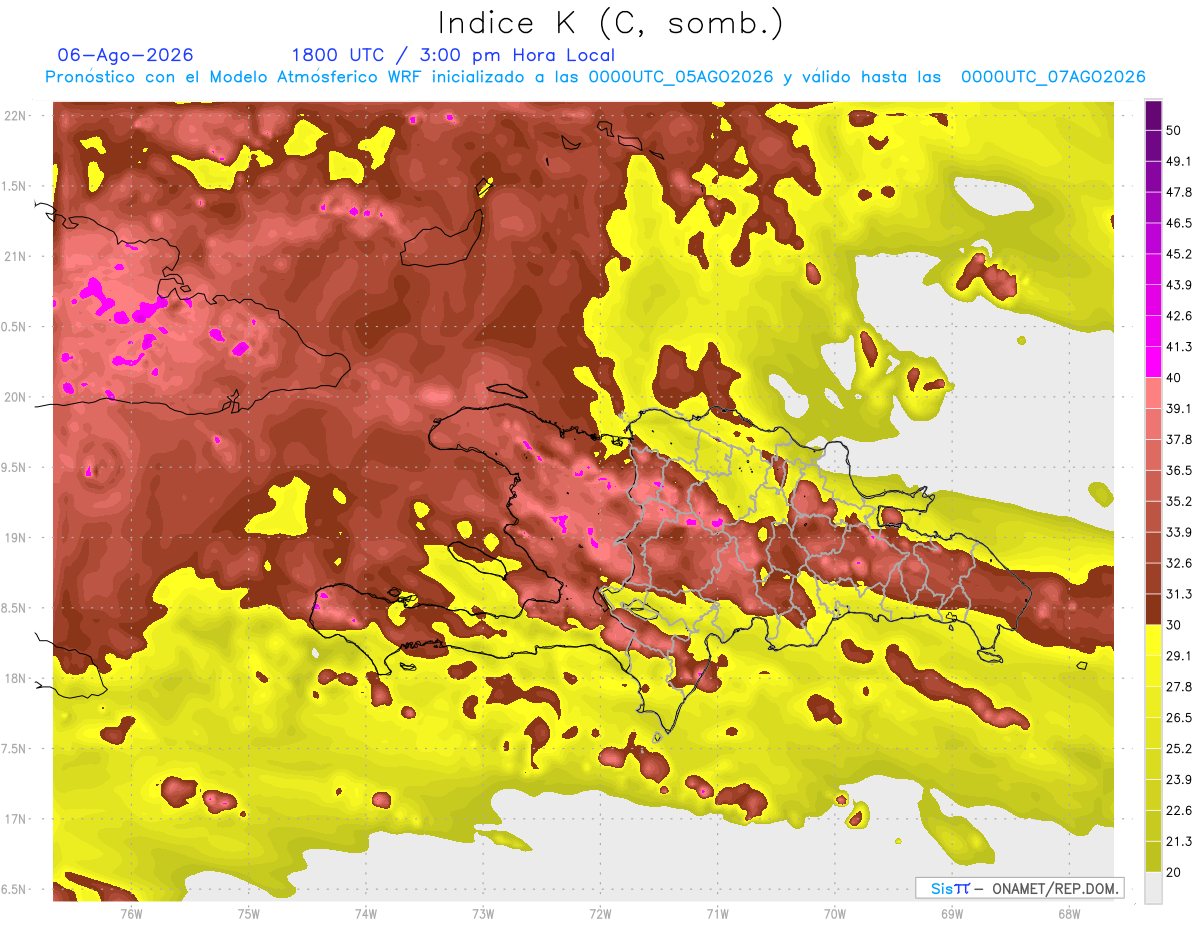Click the colorbar value '50'
This screenshot has width=1200, height=927.
pyautogui.click(x=1174, y=130)
